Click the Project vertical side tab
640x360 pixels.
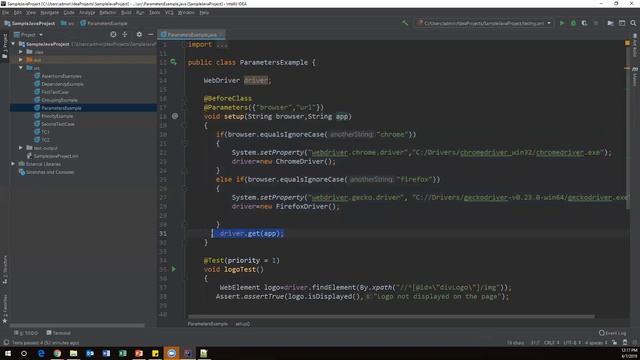click(5, 46)
